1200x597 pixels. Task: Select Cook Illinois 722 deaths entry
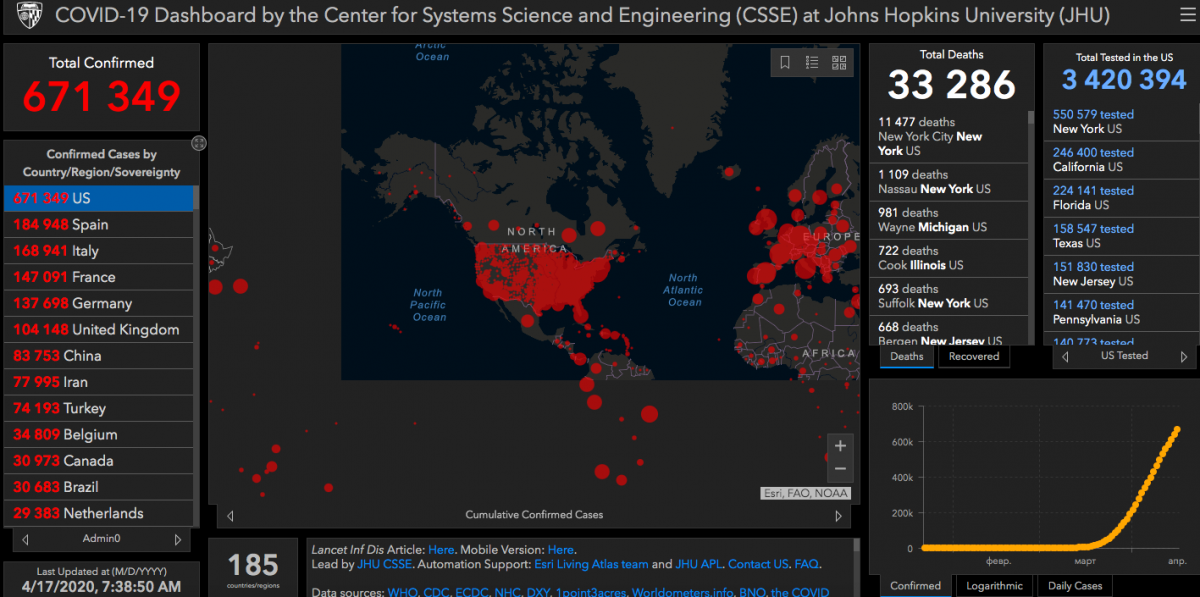[x=947, y=258]
